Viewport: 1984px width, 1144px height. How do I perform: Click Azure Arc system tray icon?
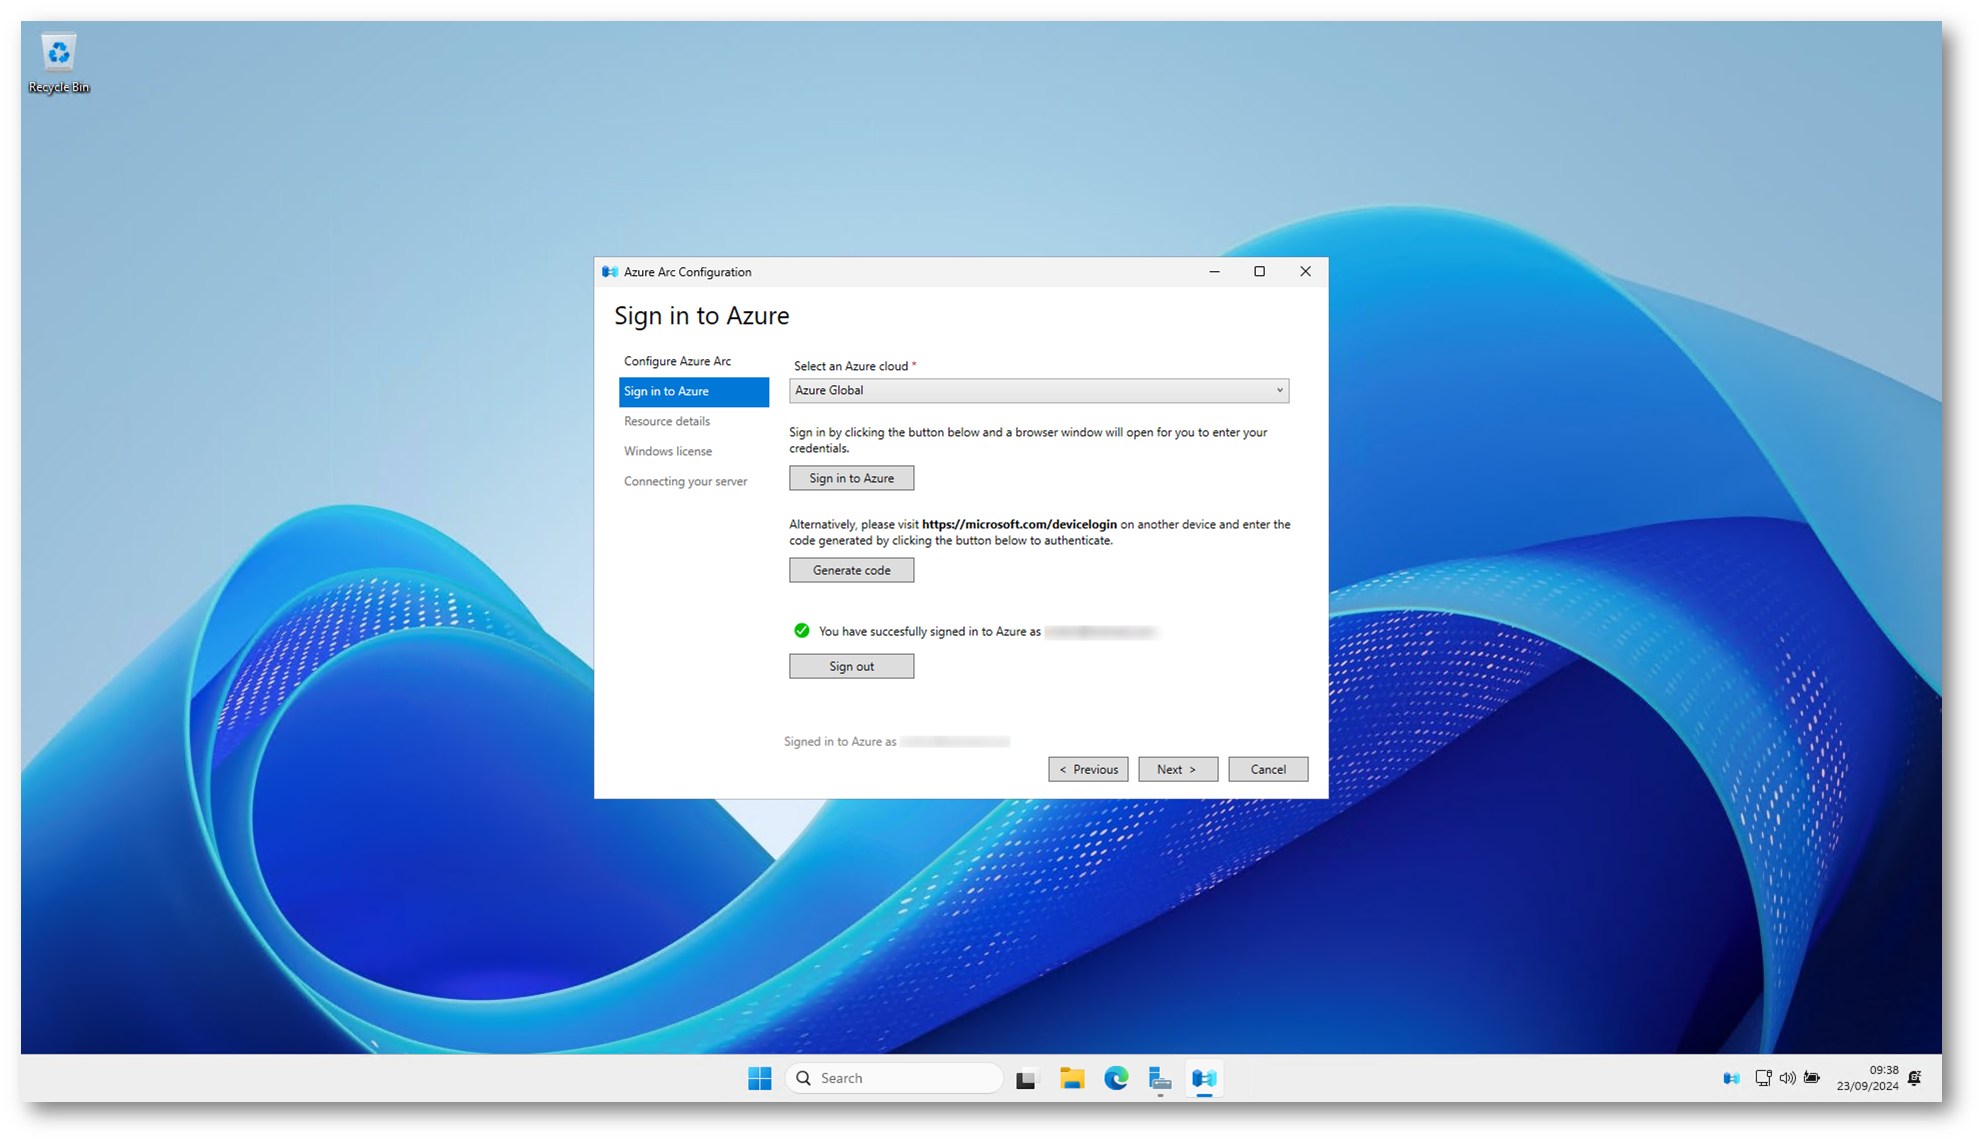click(1731, 1078)
